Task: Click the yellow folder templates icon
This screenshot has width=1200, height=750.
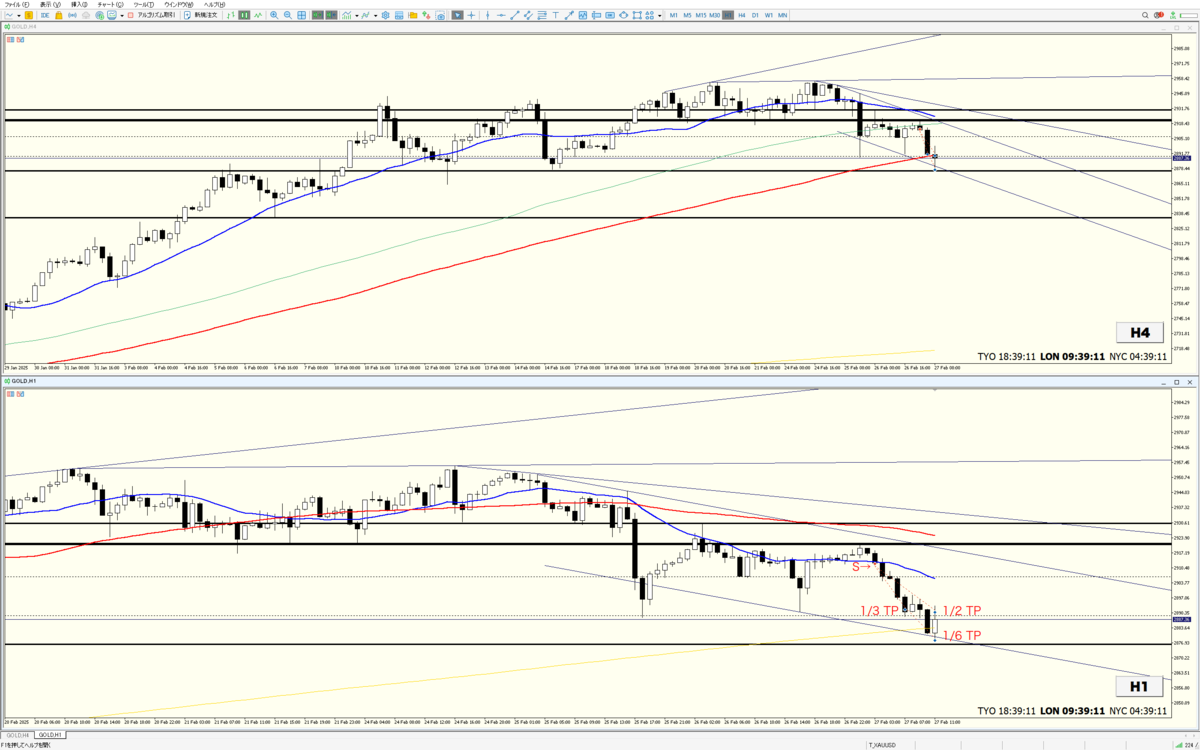Action: coord(413,15)
